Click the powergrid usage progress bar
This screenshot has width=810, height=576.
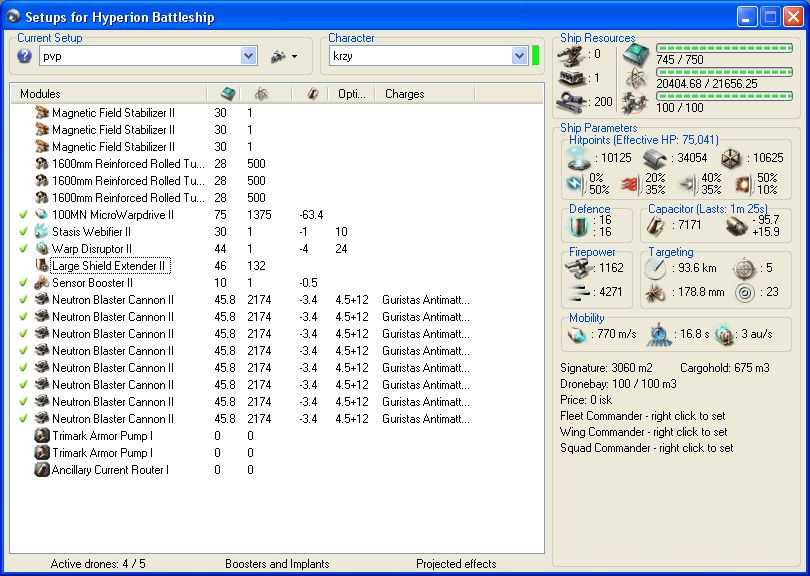[723, 72]
